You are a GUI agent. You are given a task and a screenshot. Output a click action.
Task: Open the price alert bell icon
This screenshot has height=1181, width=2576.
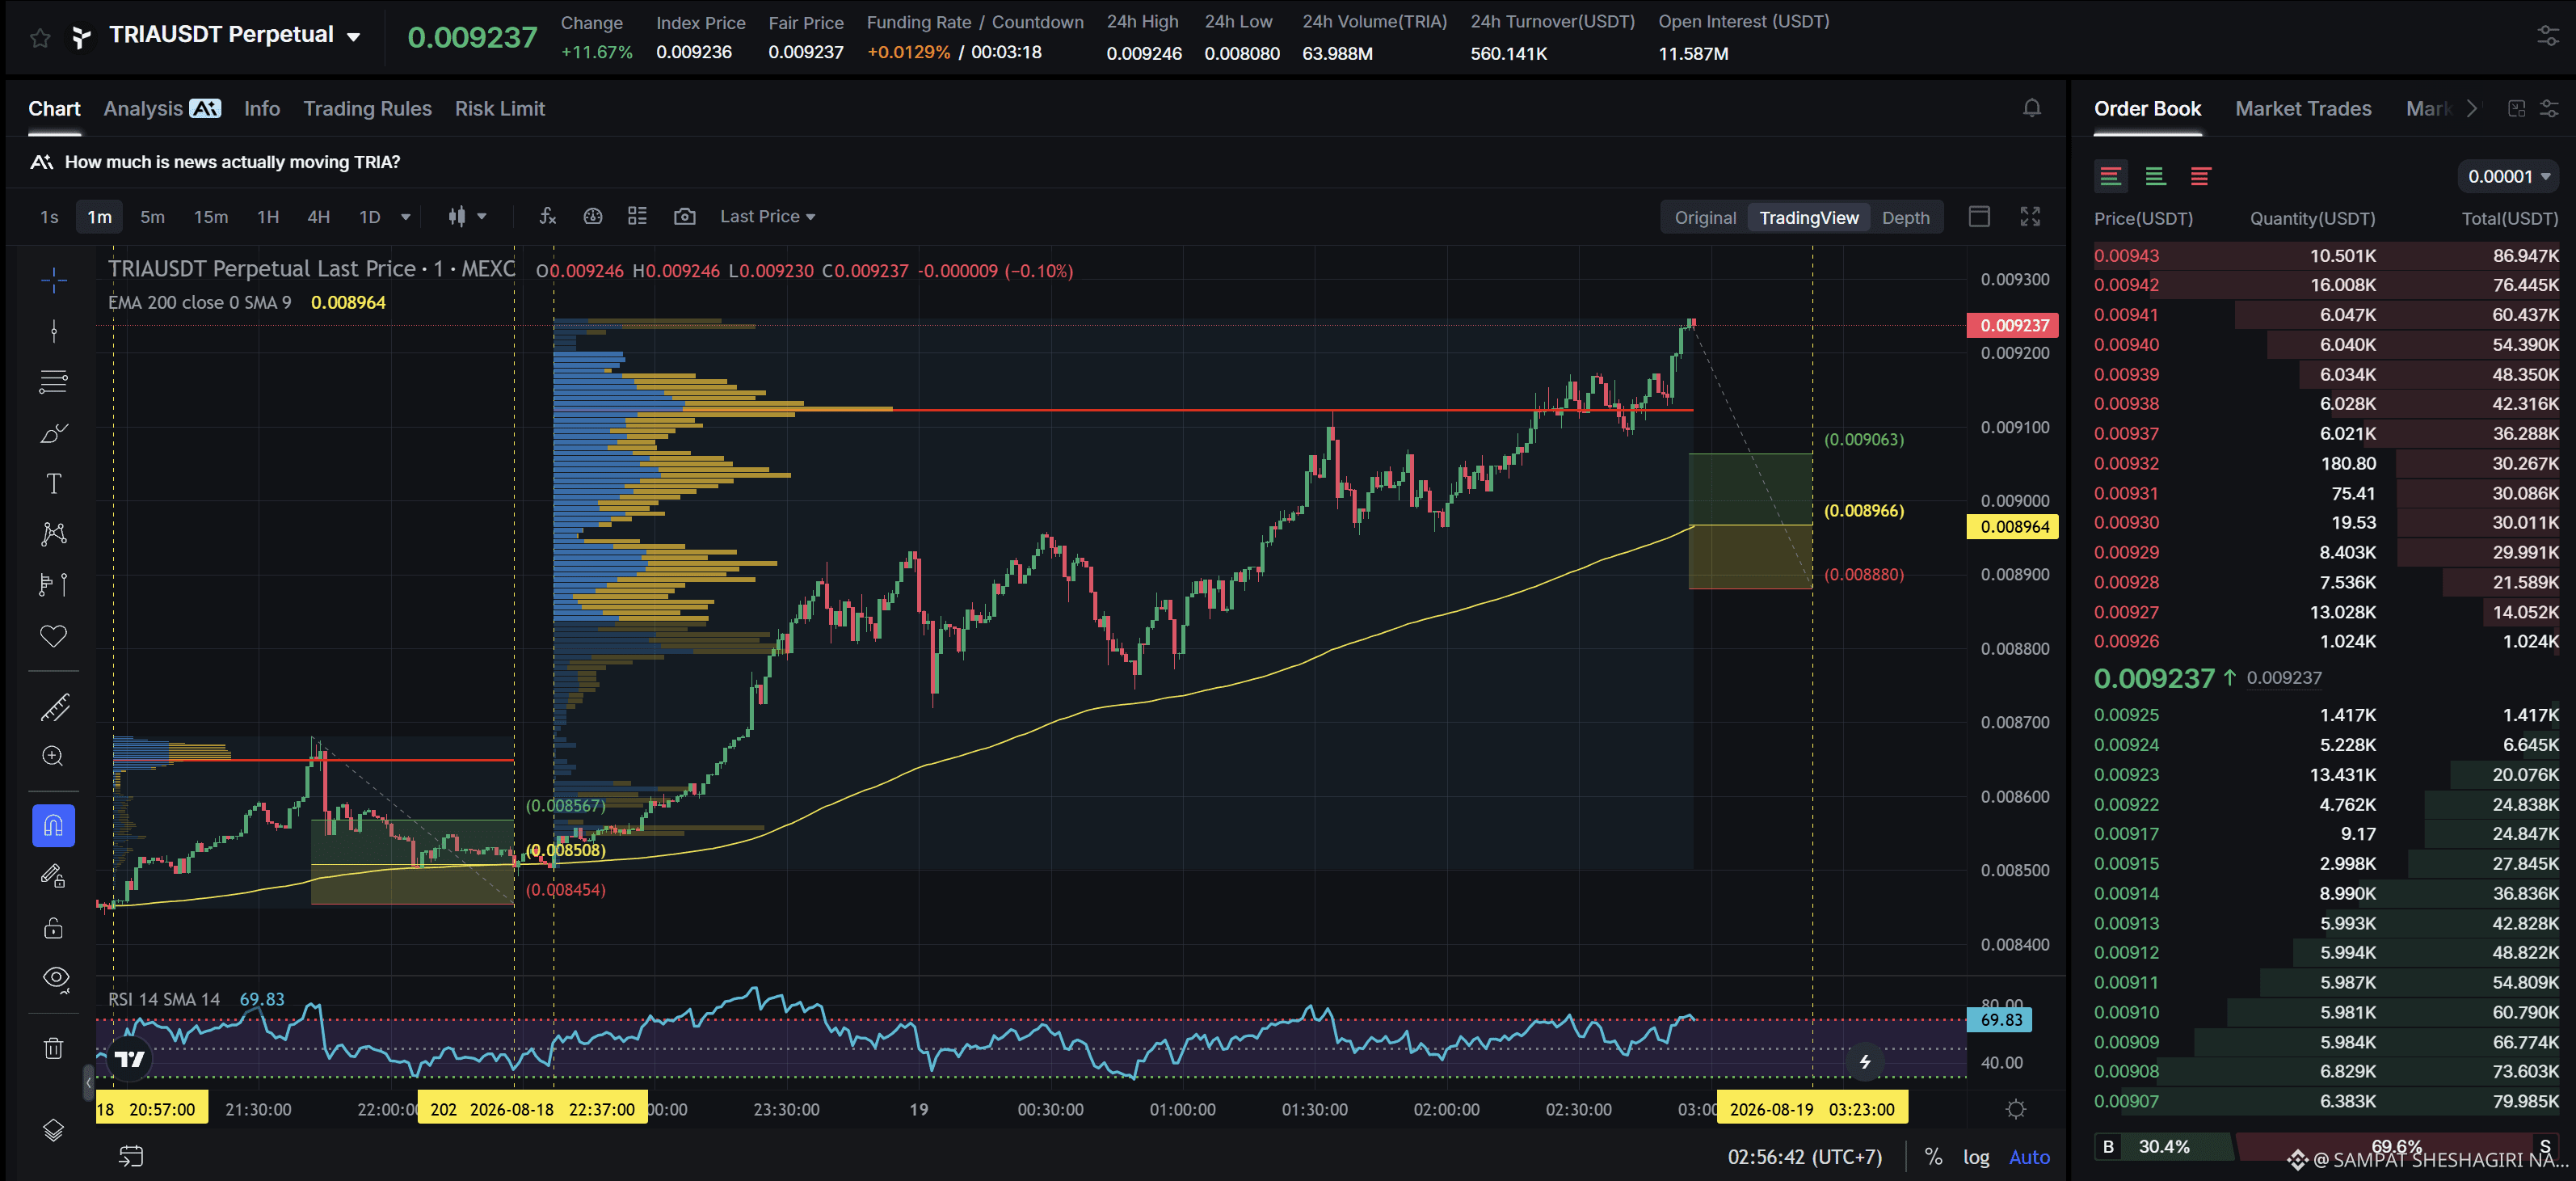pos(2031,108)
